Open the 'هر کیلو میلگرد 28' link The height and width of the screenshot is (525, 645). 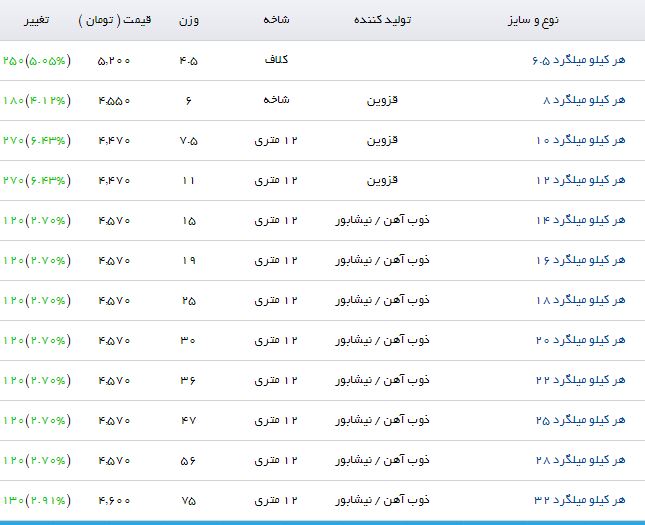tap(580, 461)
